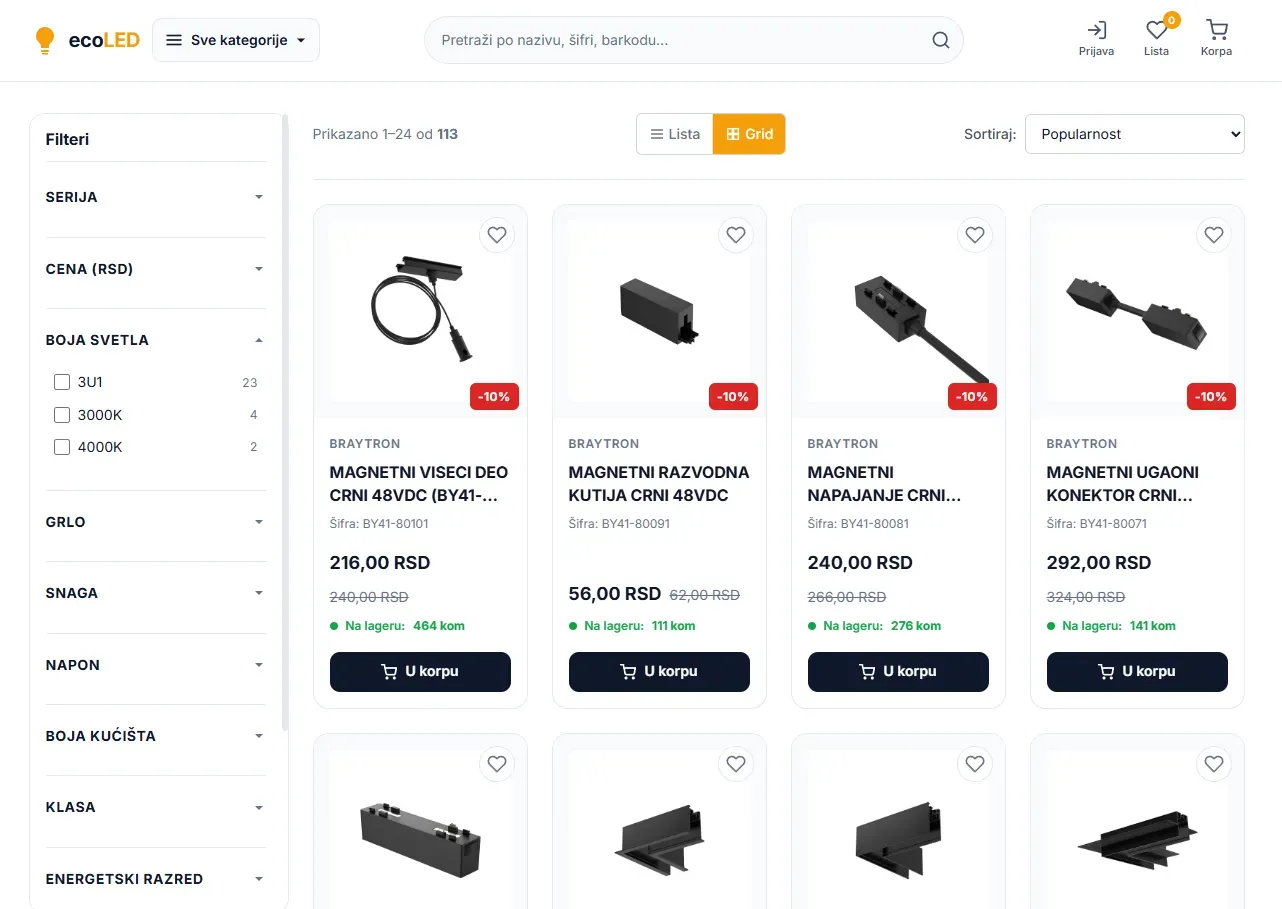Click BRAYTRON brand above MAGNETNI VISECI DEO

365,444
